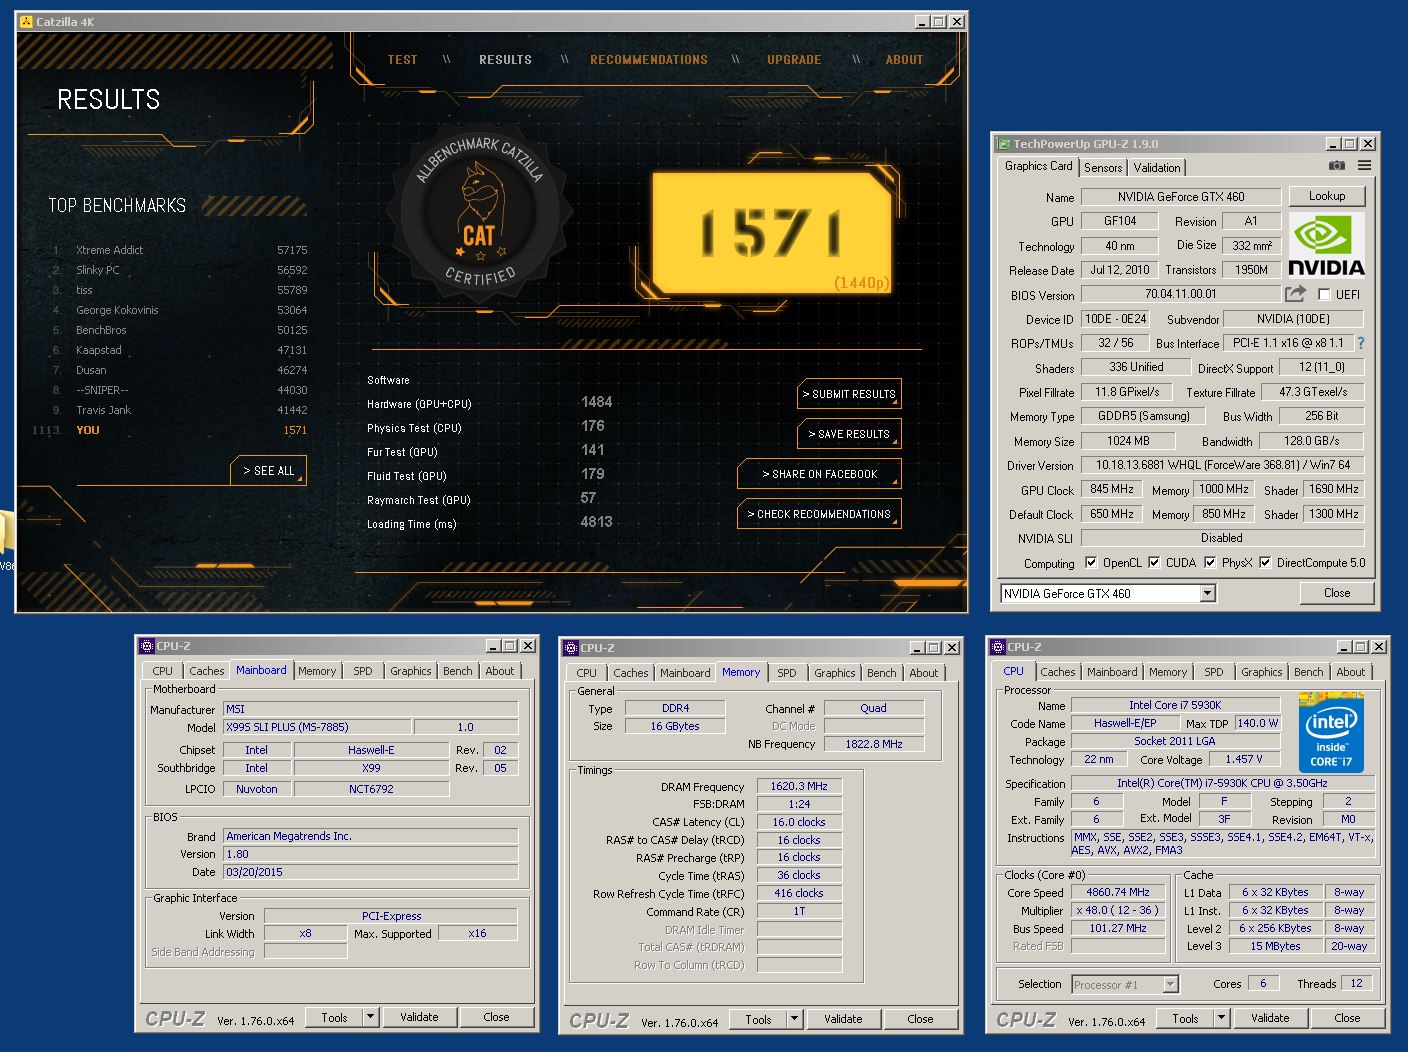
Task: Click CHECK RECOMMENDATIONS button
Action: tap(819, 514)
